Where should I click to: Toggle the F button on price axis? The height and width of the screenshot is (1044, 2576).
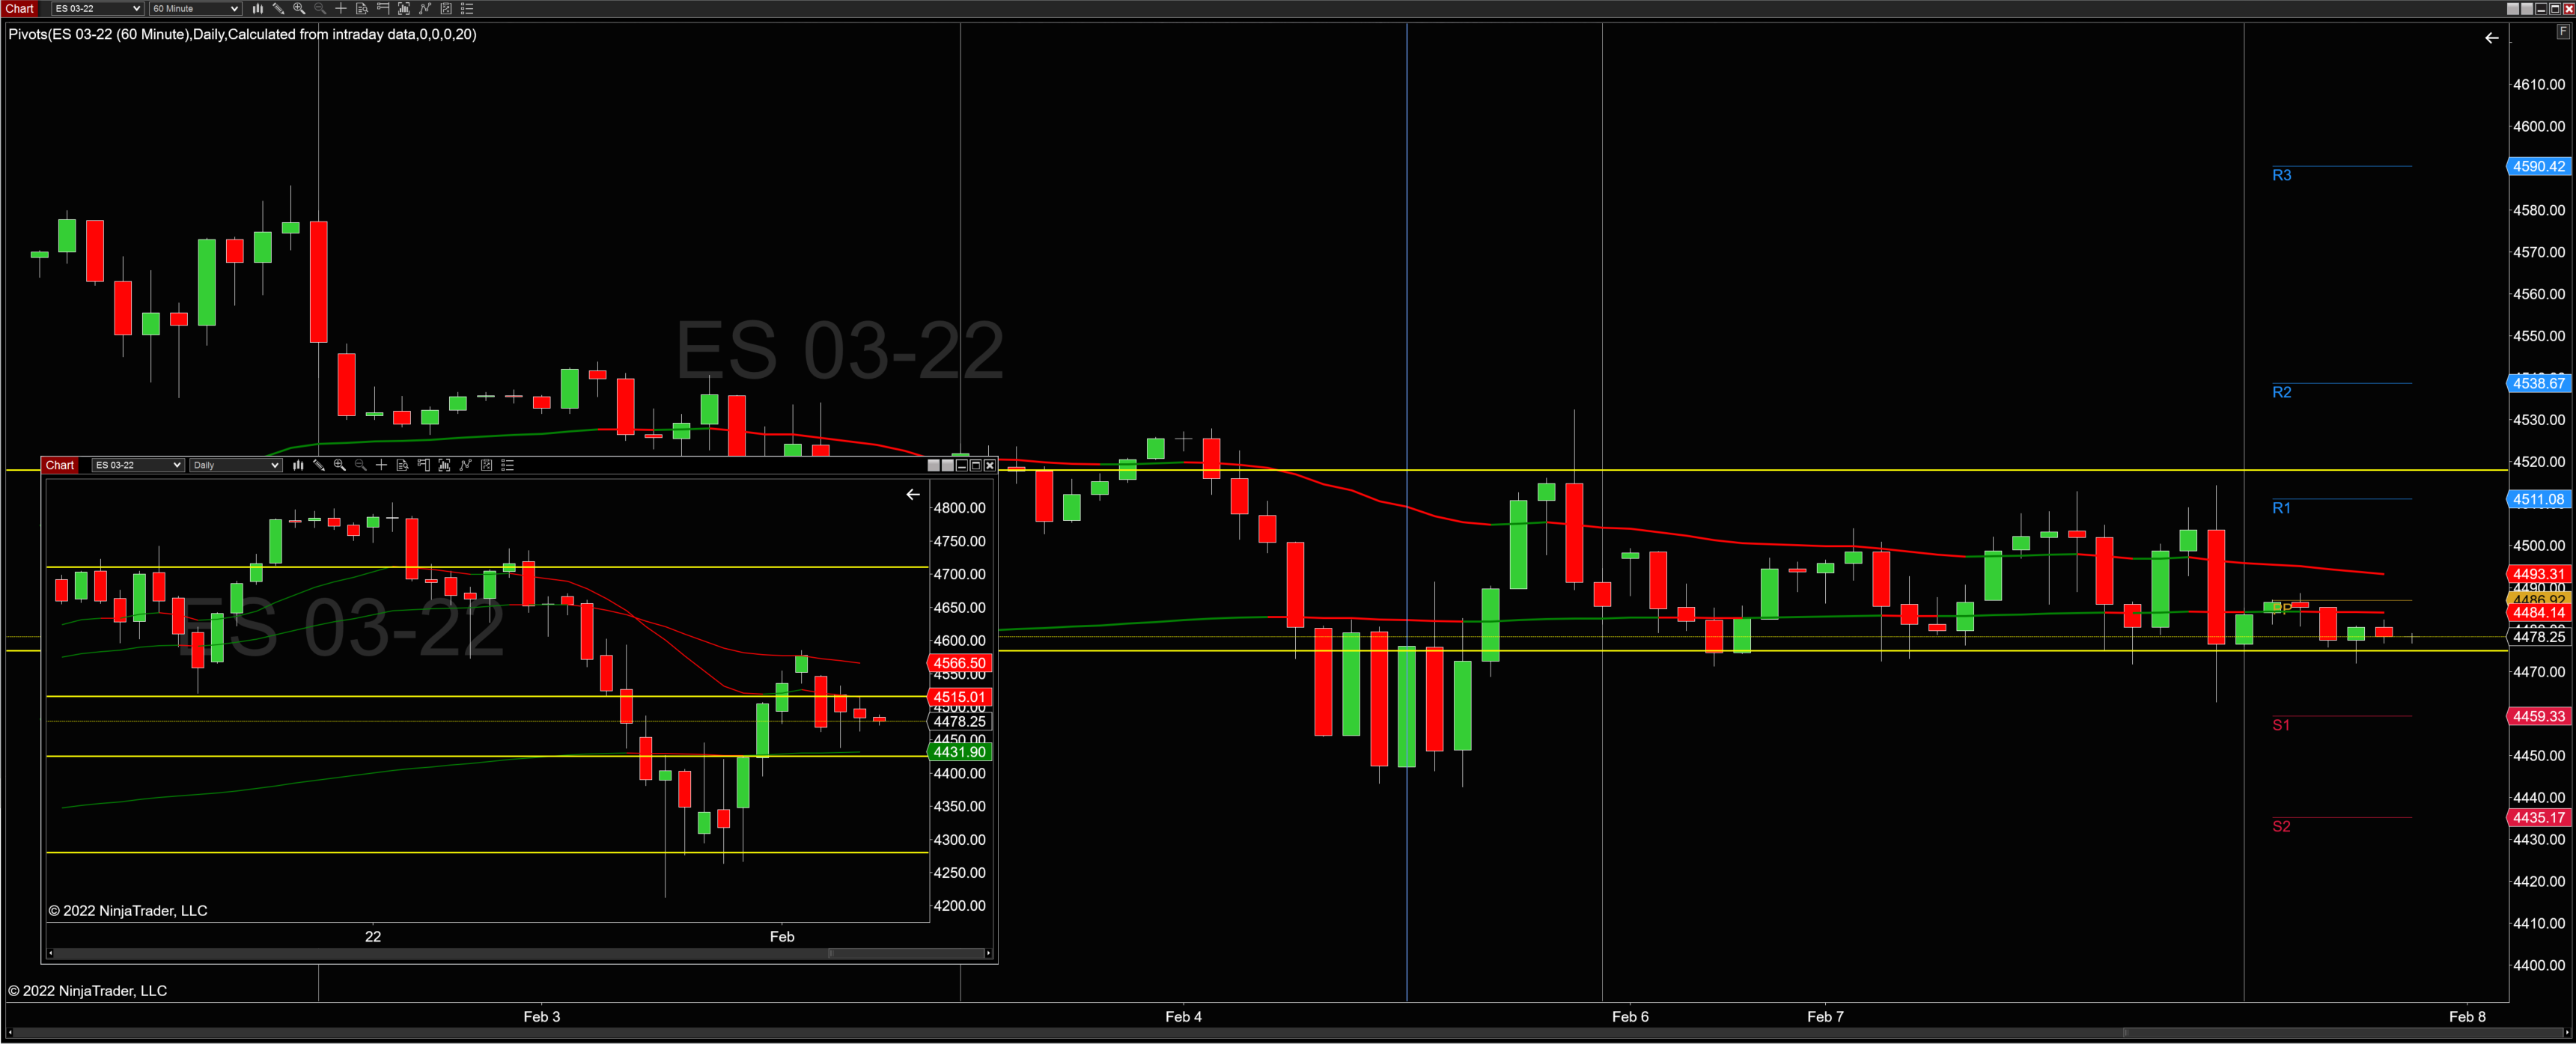click(2562, 32)
